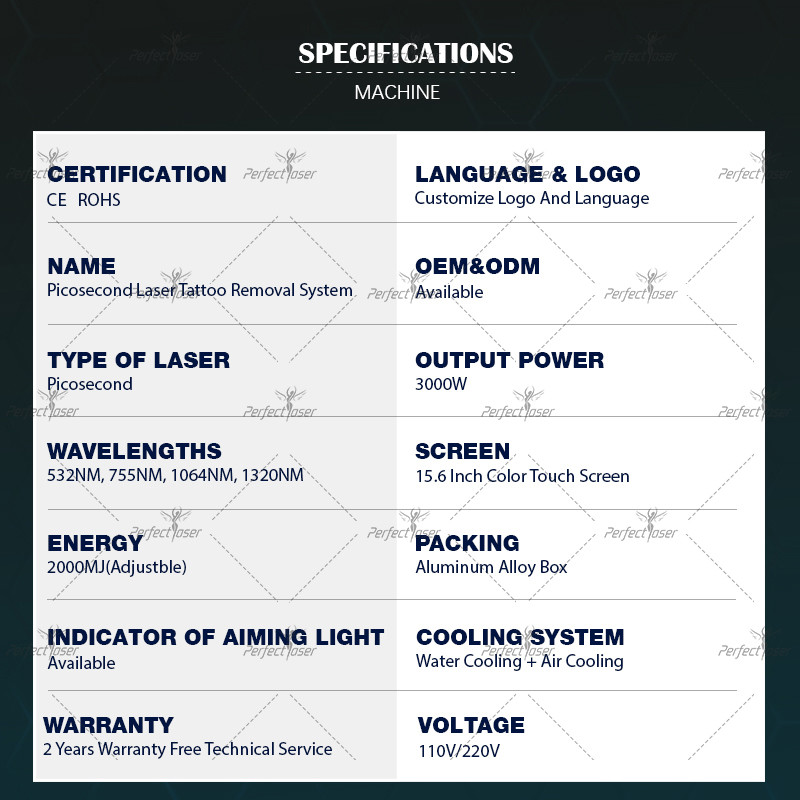This screenshot has width=800, height=800.
Task: Select the CERTIFICATION heading
Action: pyautogui.click(x=137, y=174)
